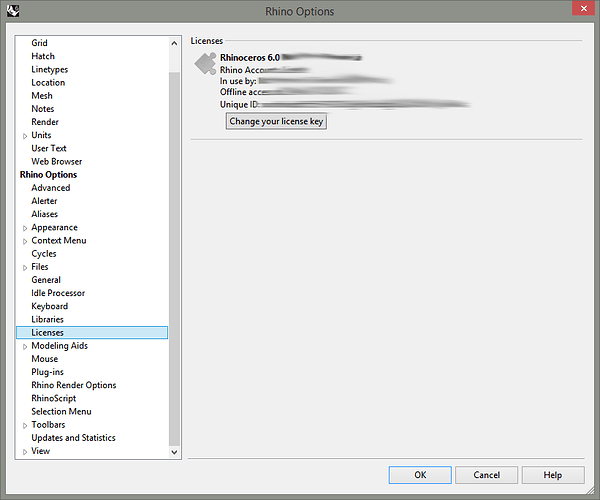The height and width of the screenshot is (500, 600).
Task: Open Updates and Statistics page
Action: [x=73, y=438]
